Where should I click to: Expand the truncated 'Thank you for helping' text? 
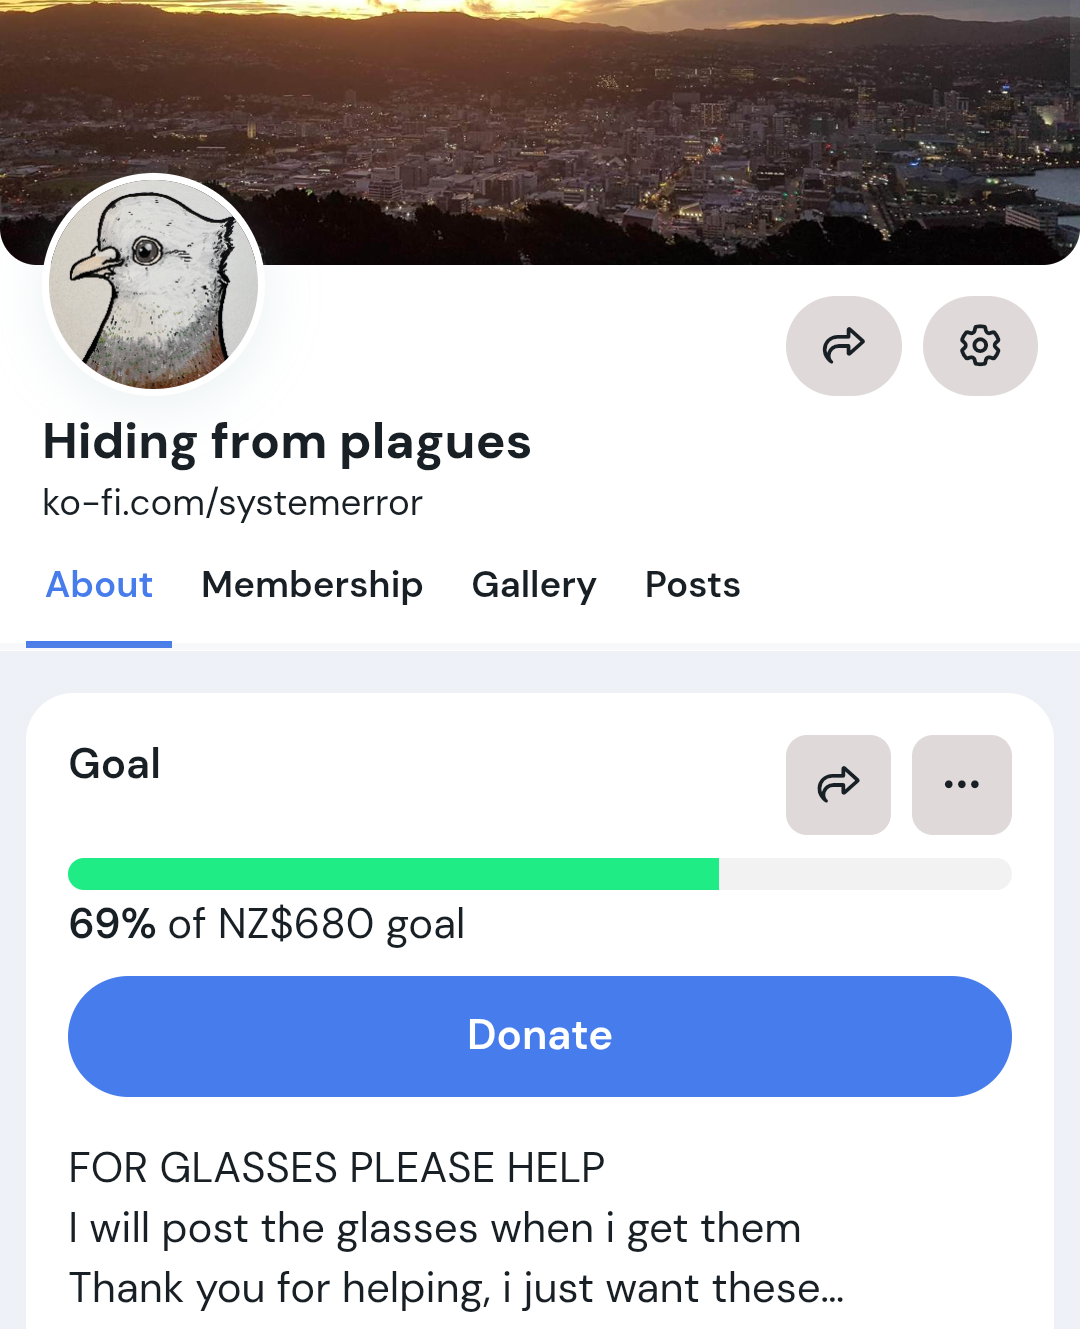click(x=456, y=1288)
